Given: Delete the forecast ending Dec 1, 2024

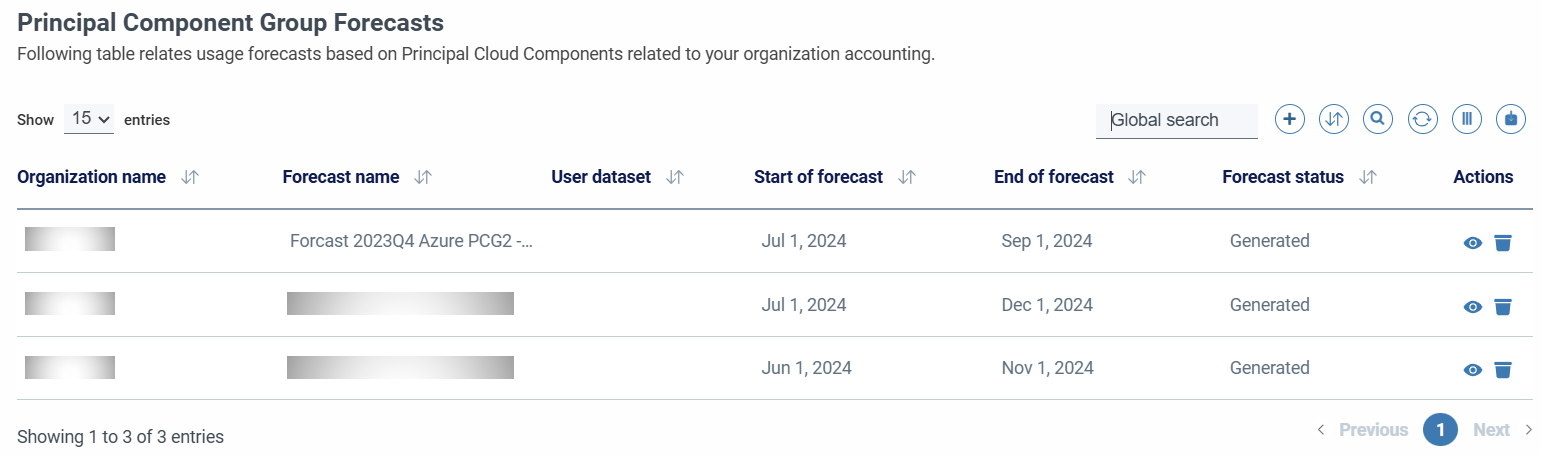Looking at the screenshot, I should point(1502,306).
